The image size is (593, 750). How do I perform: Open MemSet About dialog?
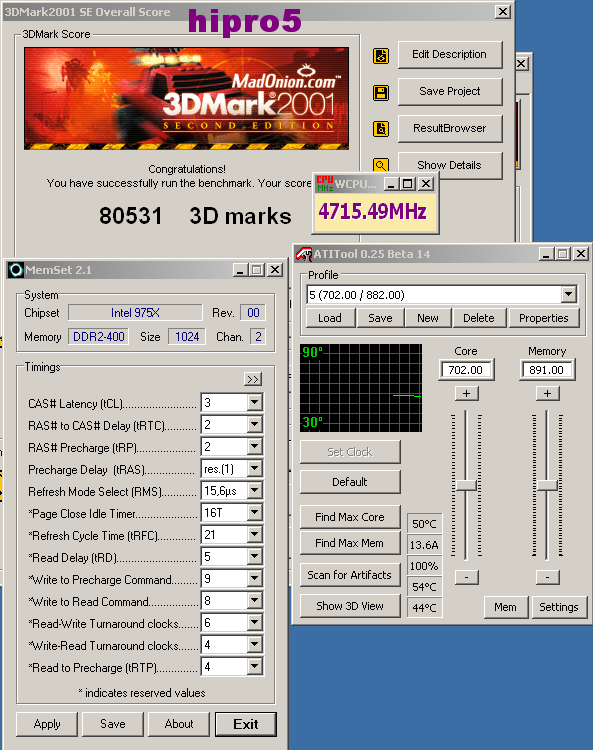point(179,724)
